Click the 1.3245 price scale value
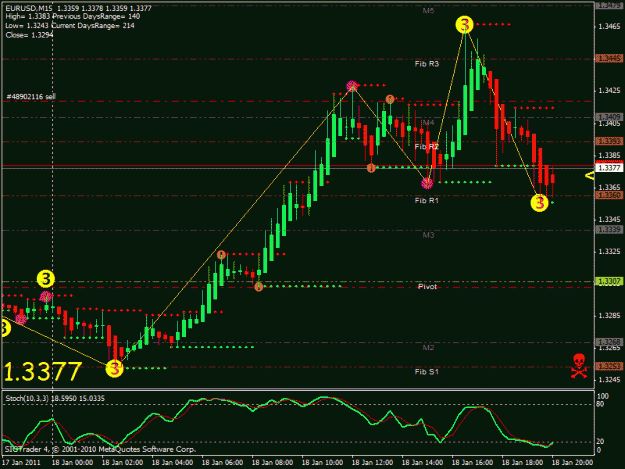This screenshot has width=625, height=469. (610, 380)
